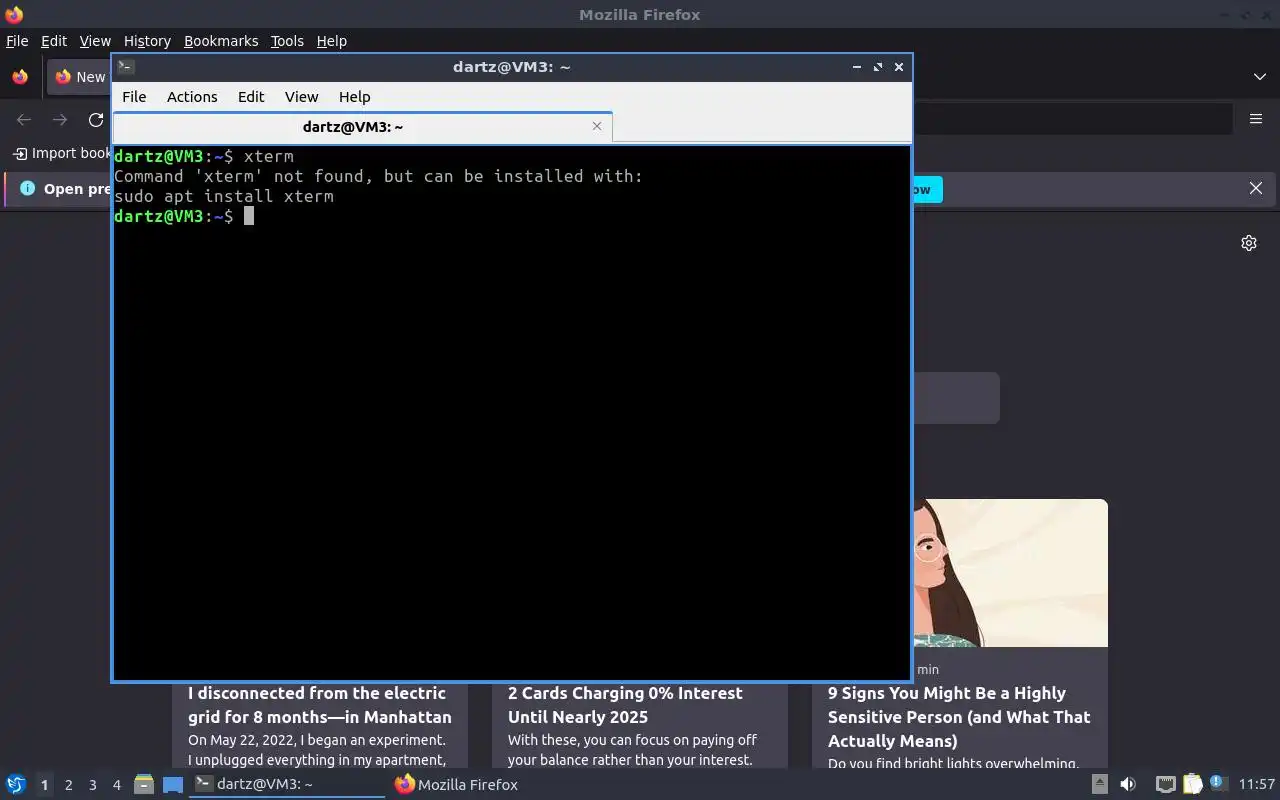The width and height of the screenshot is (1280, 800).
Task: Switch to virtual desktop 2
Action: pos(68,785)
